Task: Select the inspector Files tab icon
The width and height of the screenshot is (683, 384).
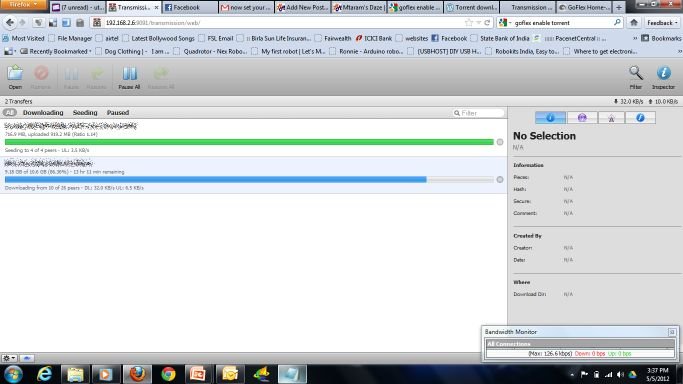Action: [x=640, y=118]
